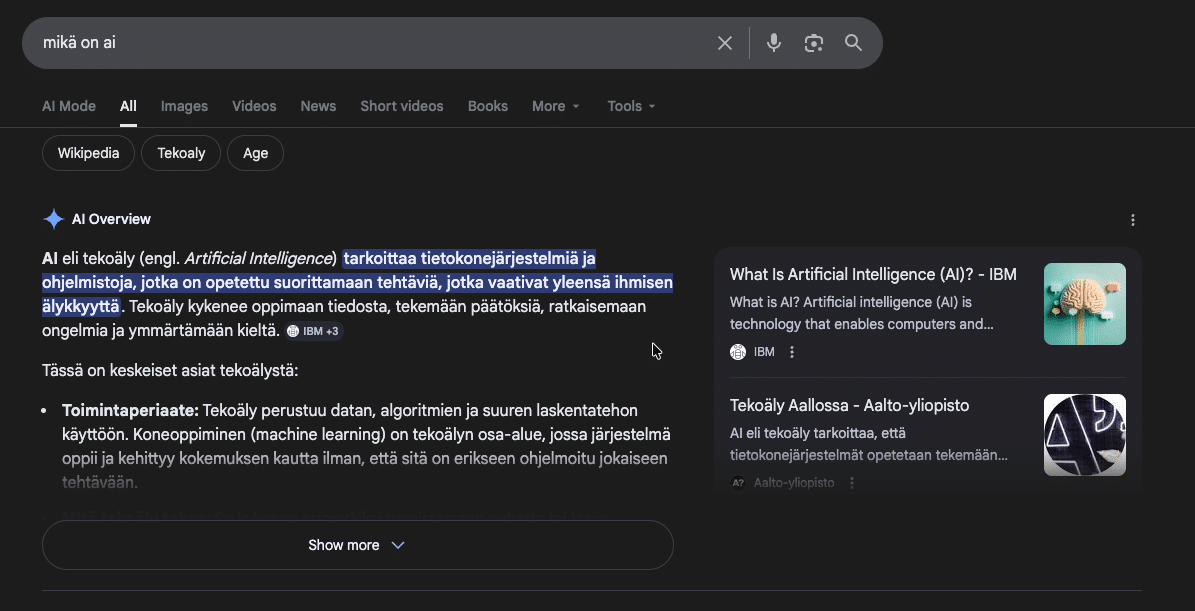1195x611 pixels.
Task: Switch to the News tab
Action: click(x=317, y=105)
